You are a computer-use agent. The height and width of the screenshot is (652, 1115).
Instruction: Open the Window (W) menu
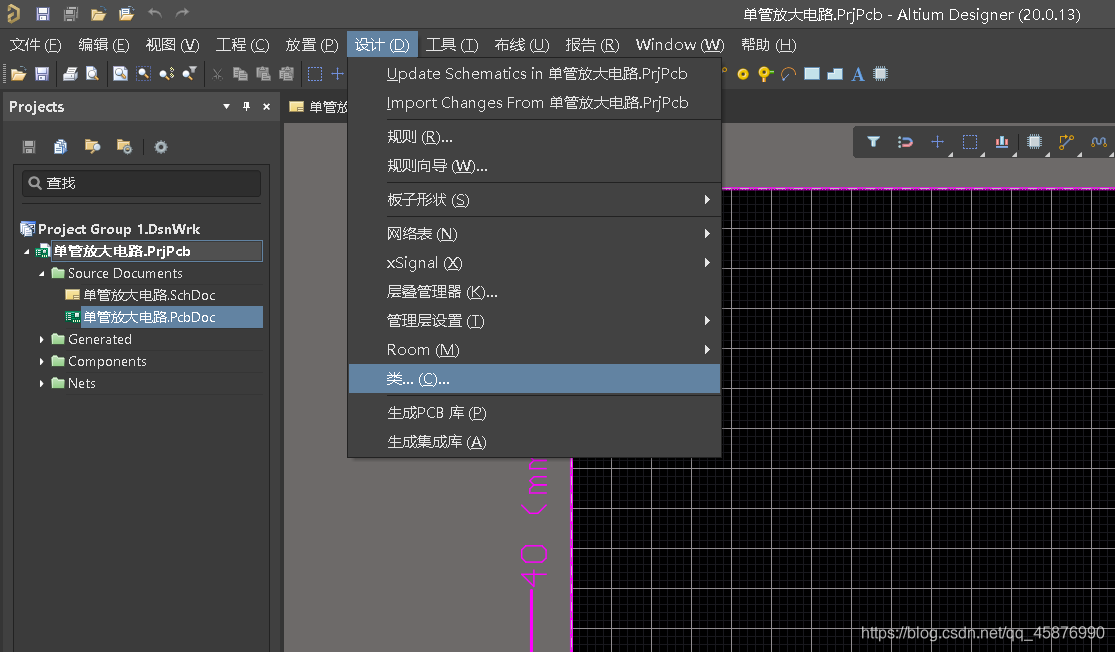point(680,45)
